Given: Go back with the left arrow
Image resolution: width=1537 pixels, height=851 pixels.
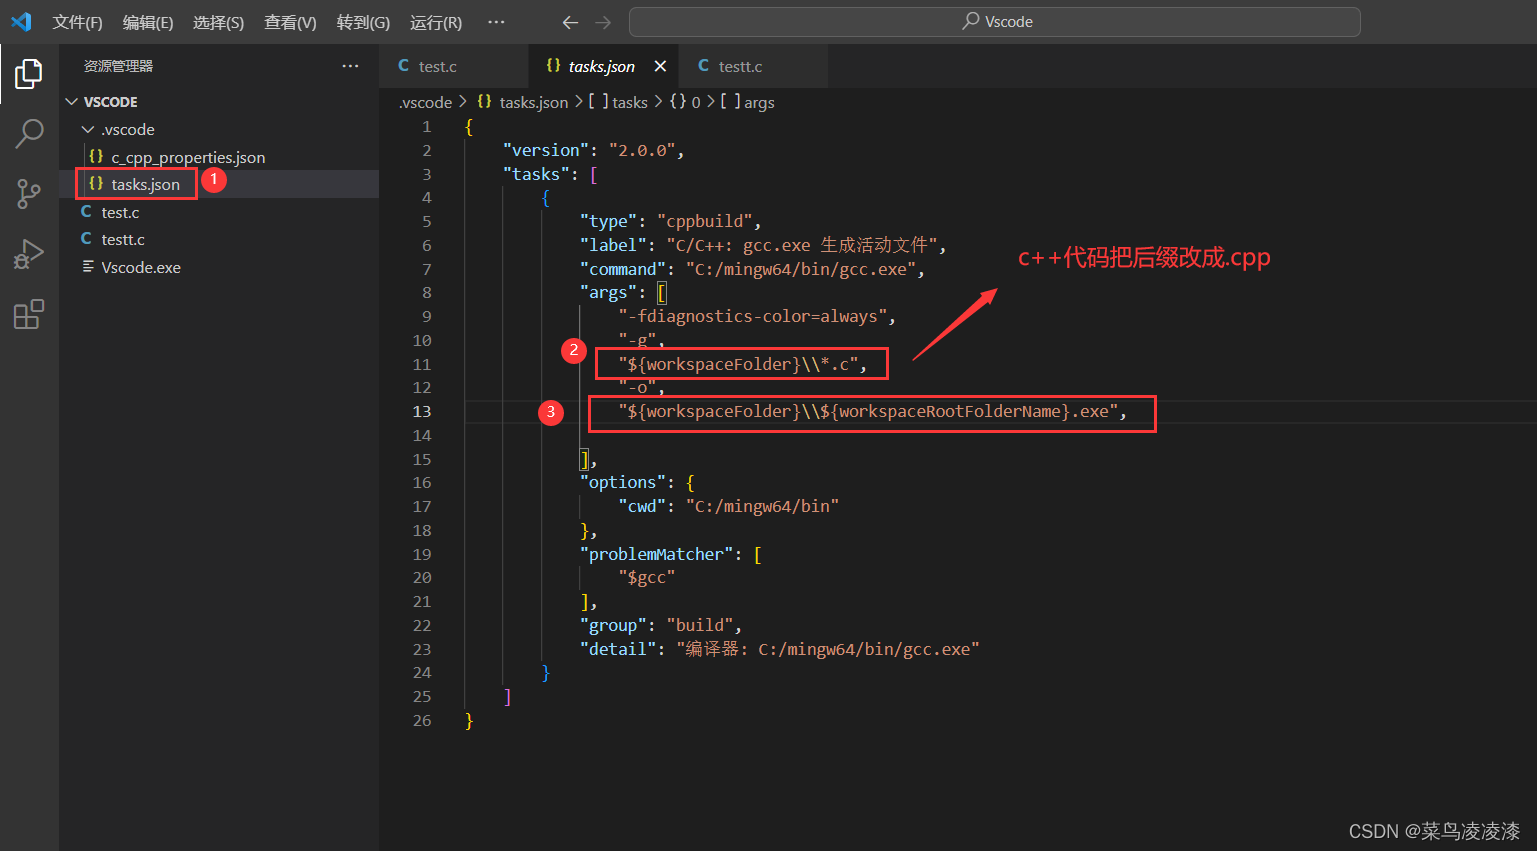Looking at the screenshot, I should tap(570, 22).
